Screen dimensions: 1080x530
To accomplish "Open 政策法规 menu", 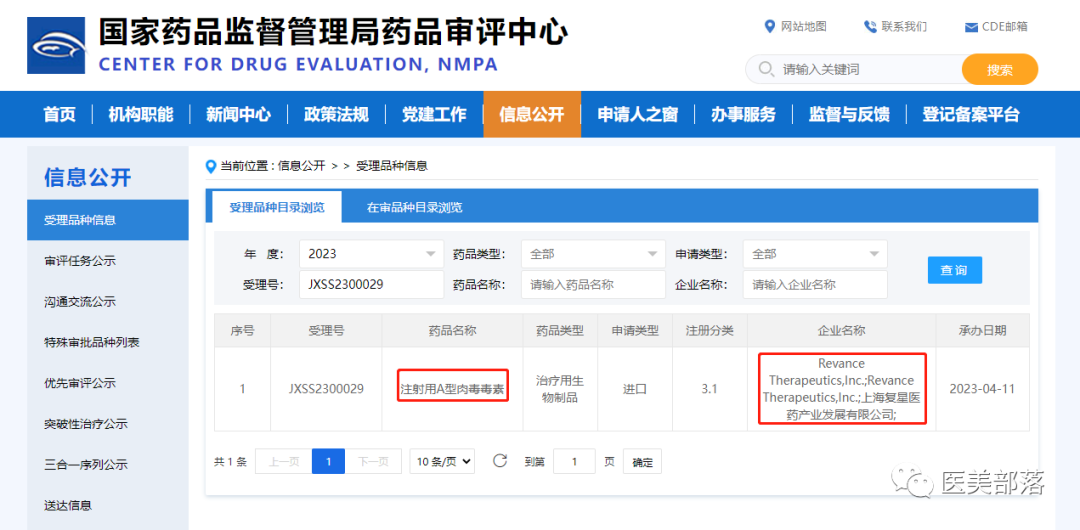I will pyautogui.click(x=336, y=114).
